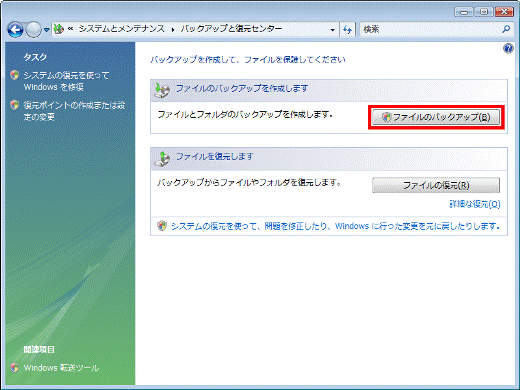Click title バックアップを作成して、ファイルを保護してください
520x390 pixels.
point(248,60)
